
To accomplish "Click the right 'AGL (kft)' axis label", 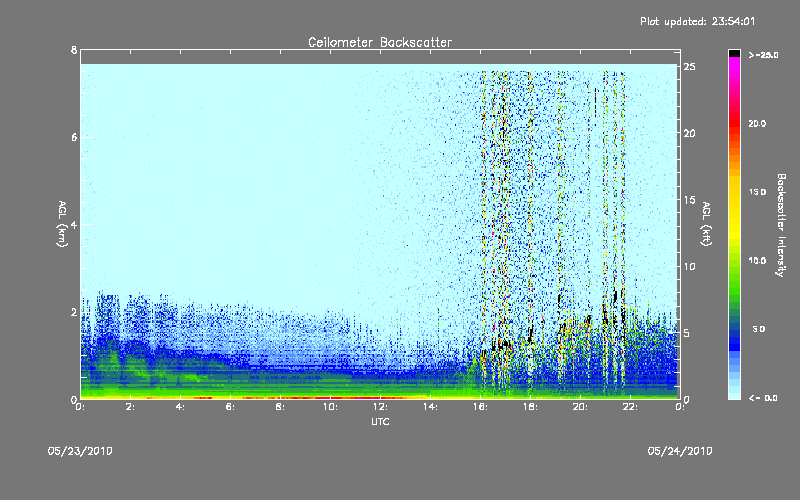I will point(706,224).
